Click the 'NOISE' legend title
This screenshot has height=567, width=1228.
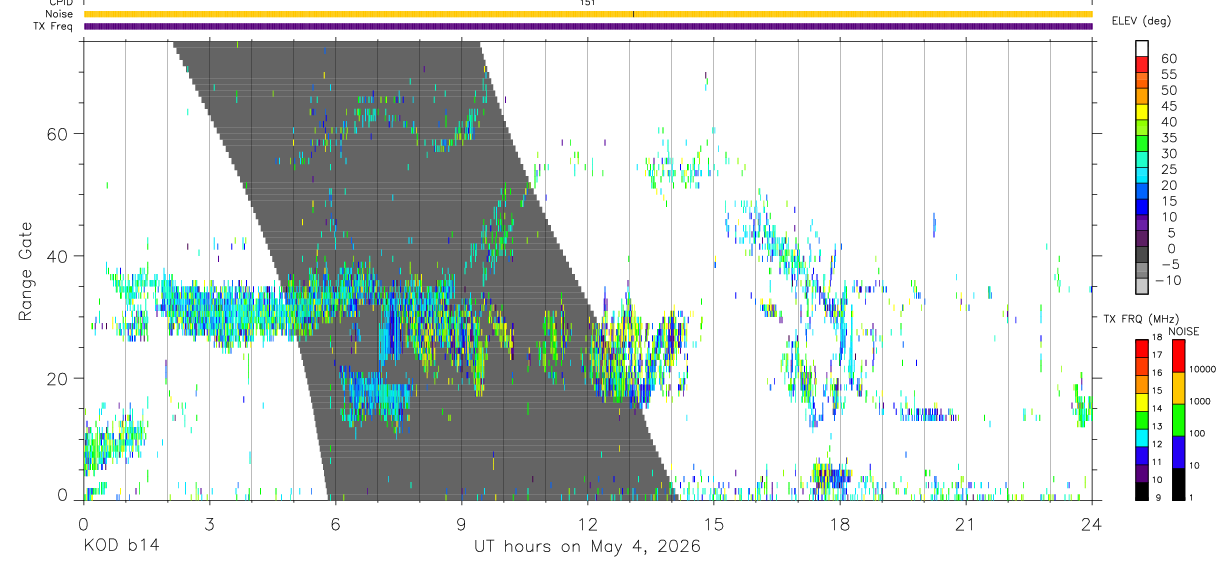point(1184,331)
